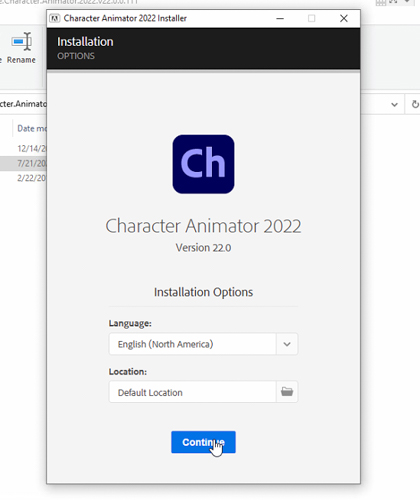Minimize the Character Animator installer window

280,18
